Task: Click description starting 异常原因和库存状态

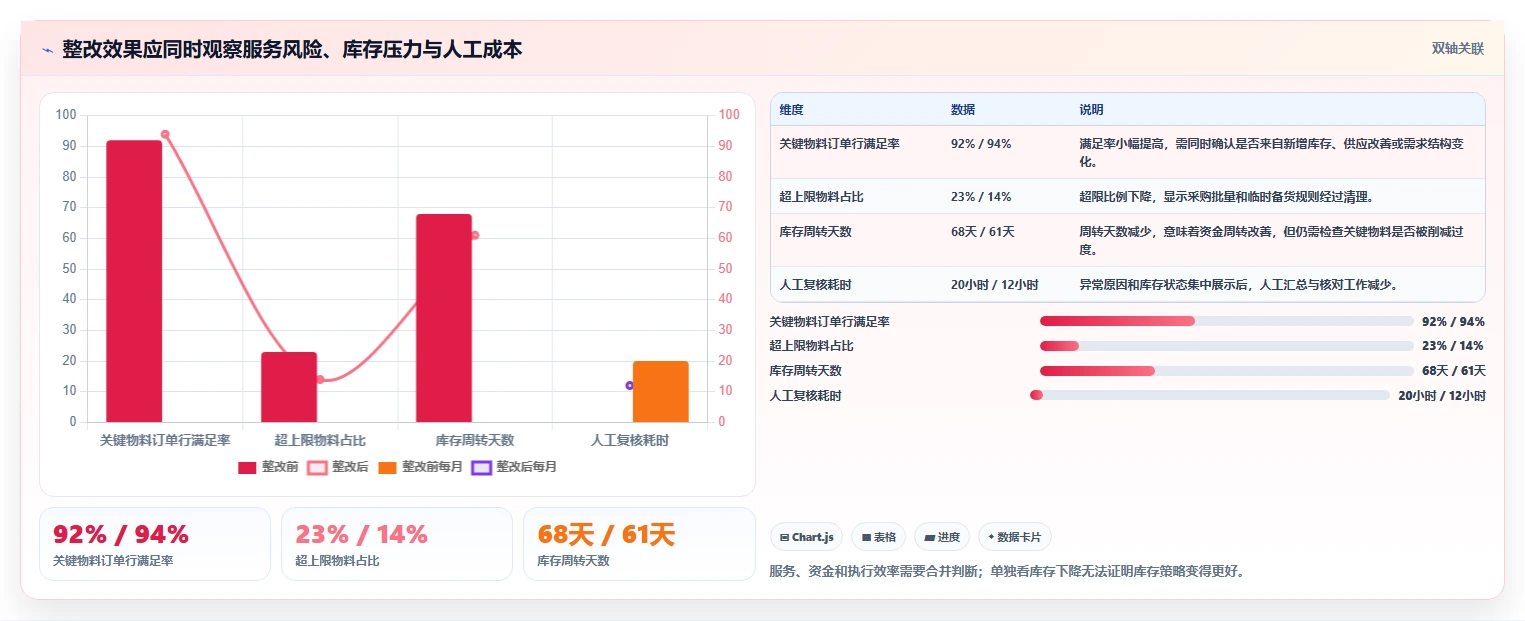Action: coord(1238,285)
